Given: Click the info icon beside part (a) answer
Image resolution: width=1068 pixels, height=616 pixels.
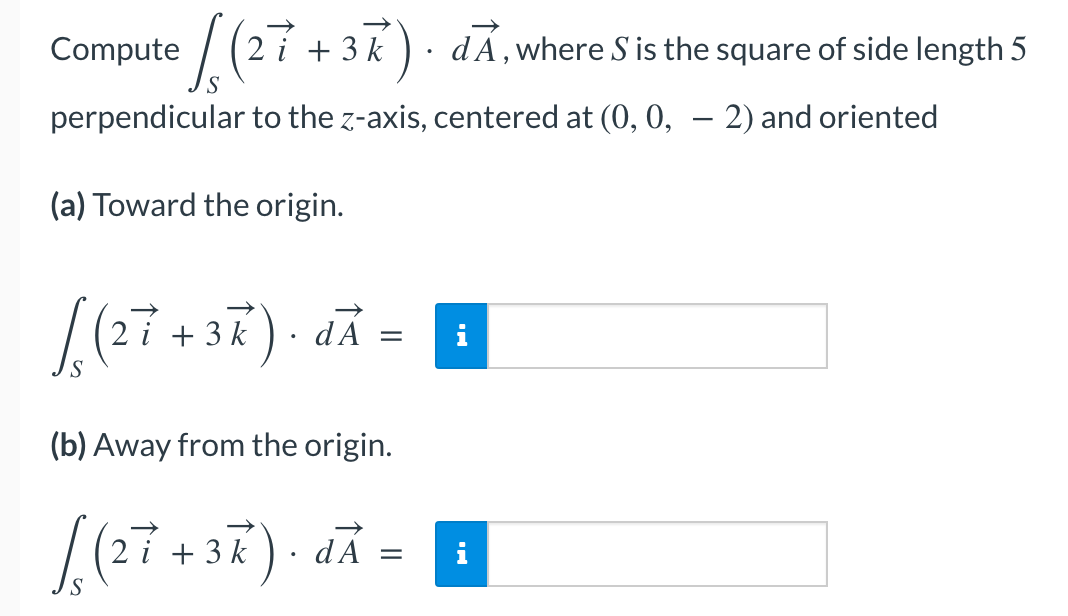Looking at the screenshot, I should [461, 337].
